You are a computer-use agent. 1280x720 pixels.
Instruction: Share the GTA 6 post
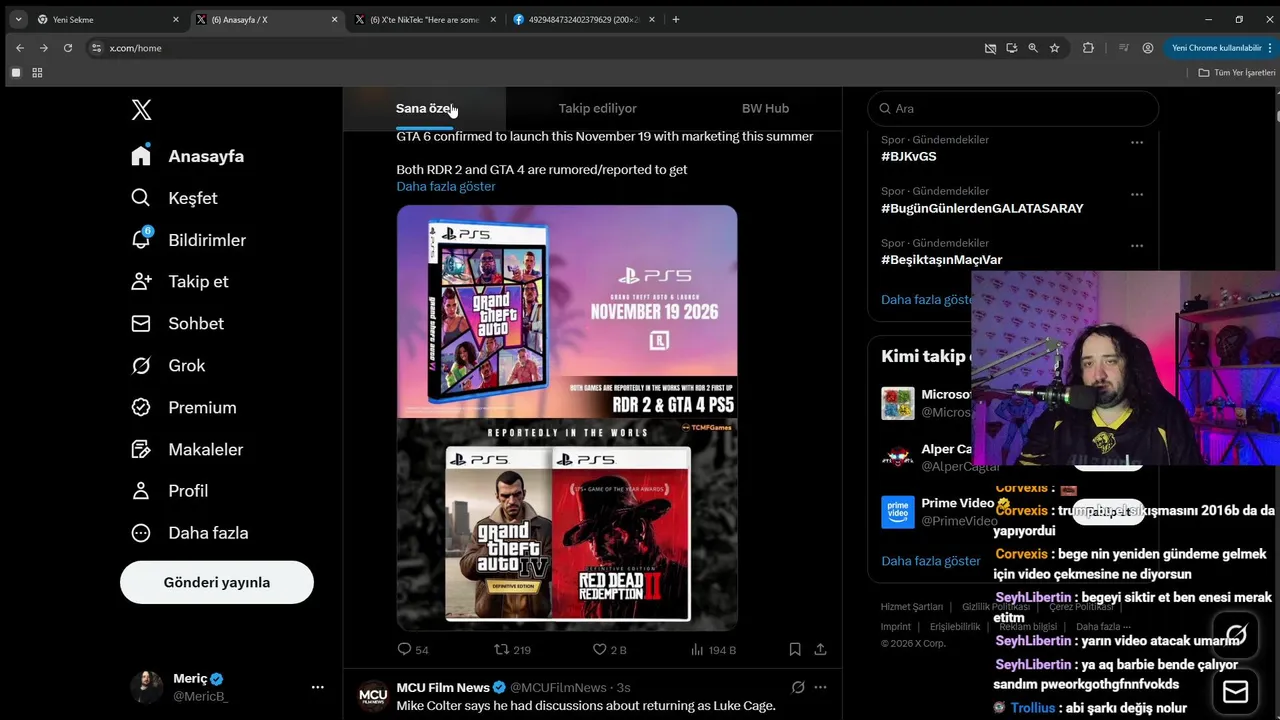[820, 649]
